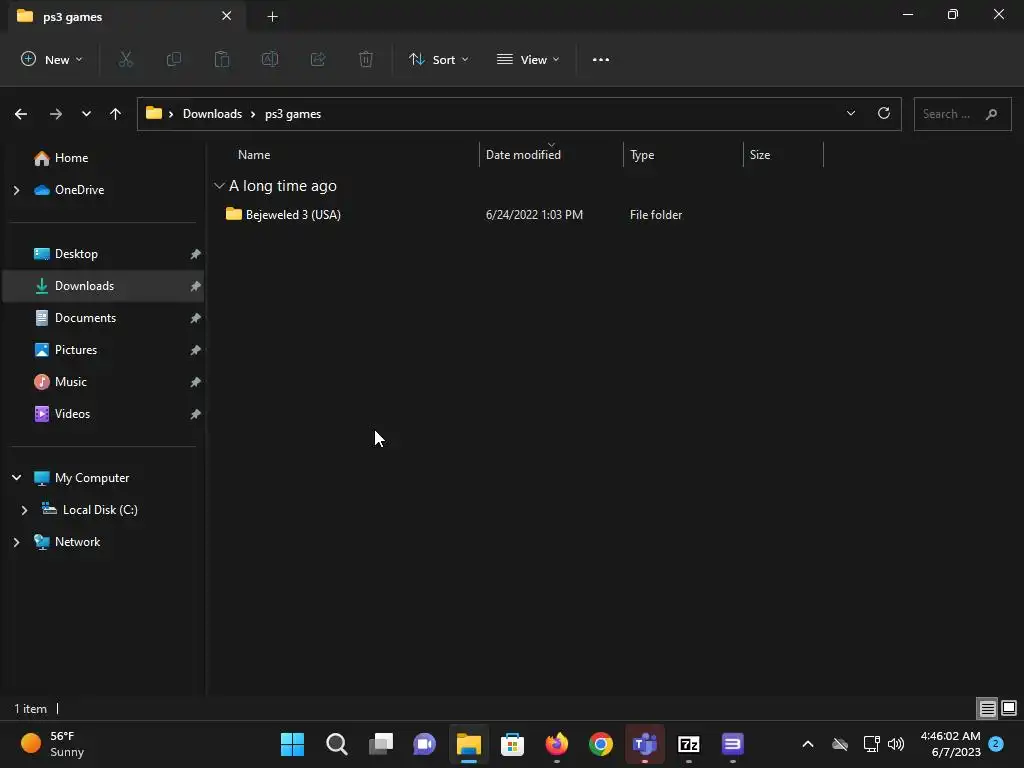Switch to large thumbnails view icon in status bar
Screen dimensions: 1024x768
pyautogui.click(x=1009, y=708)
